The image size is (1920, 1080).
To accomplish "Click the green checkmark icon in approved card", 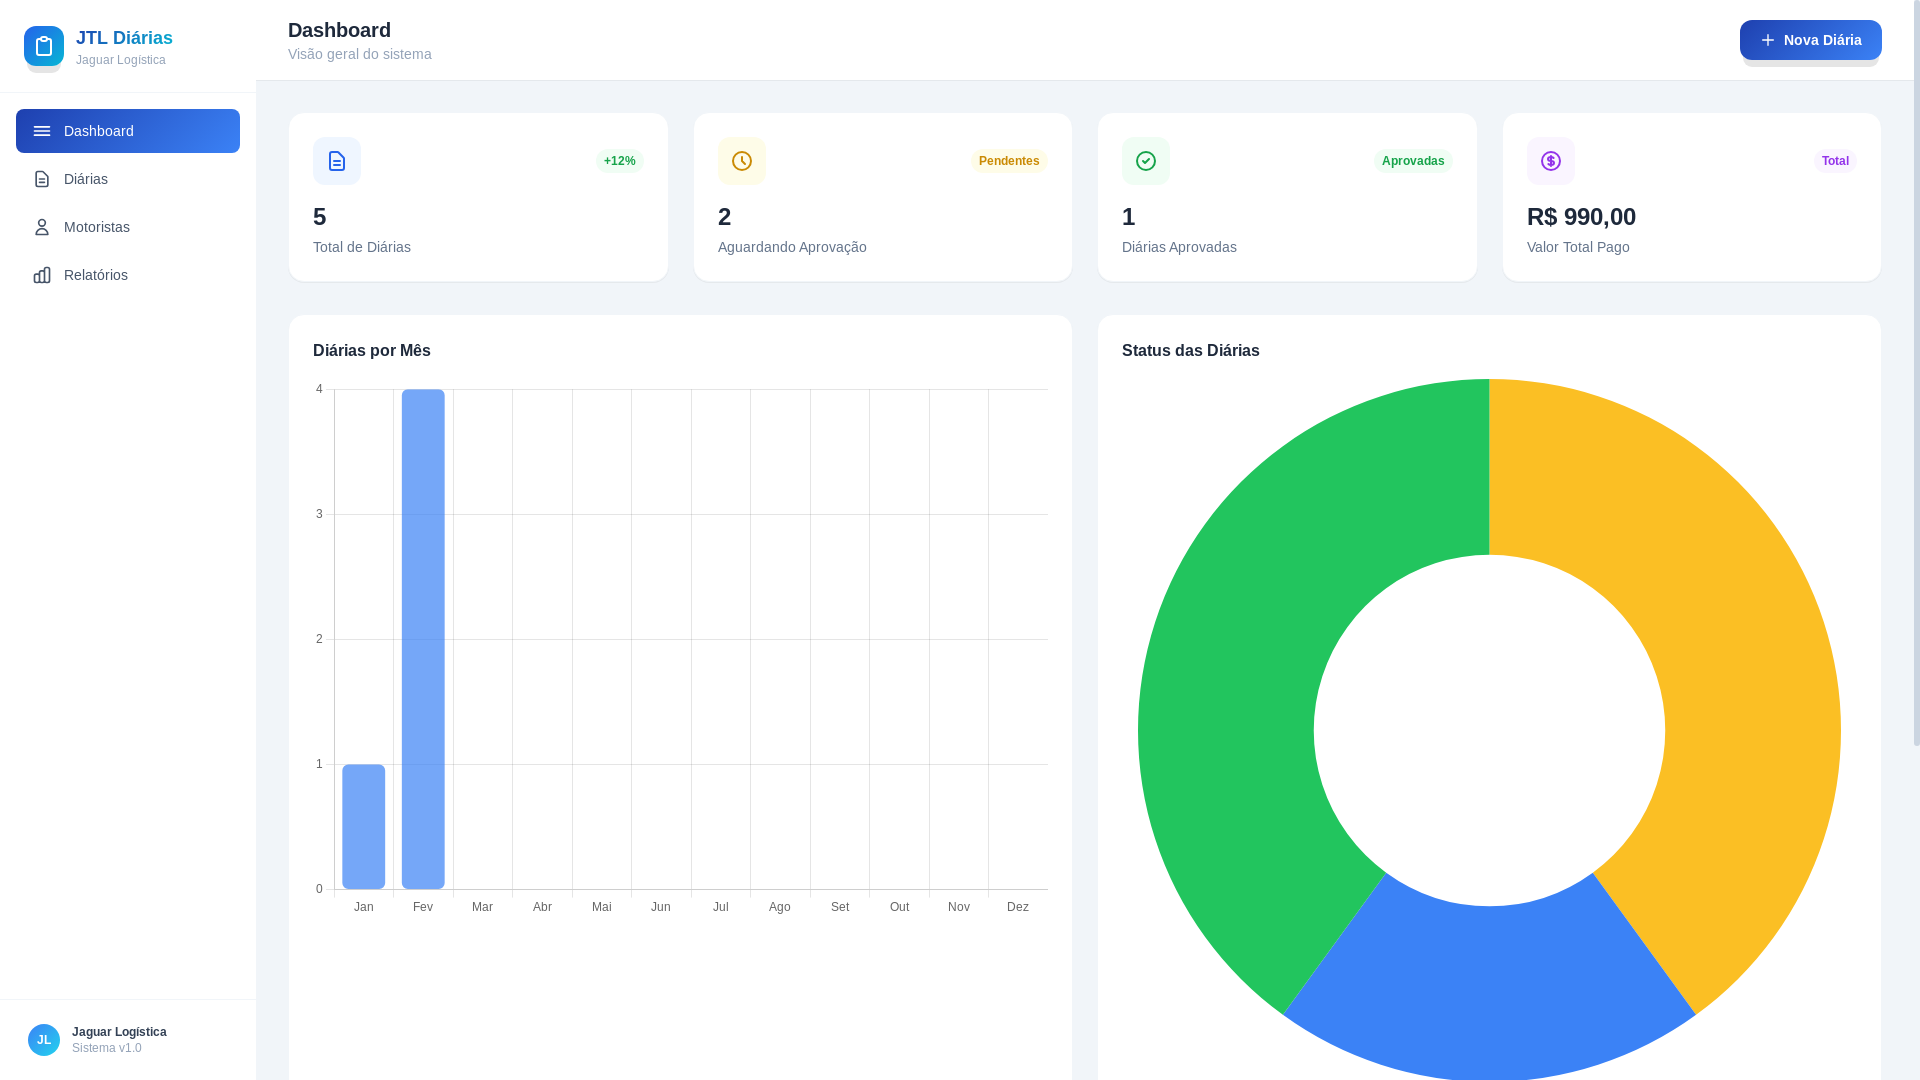I will [1146, 161].
